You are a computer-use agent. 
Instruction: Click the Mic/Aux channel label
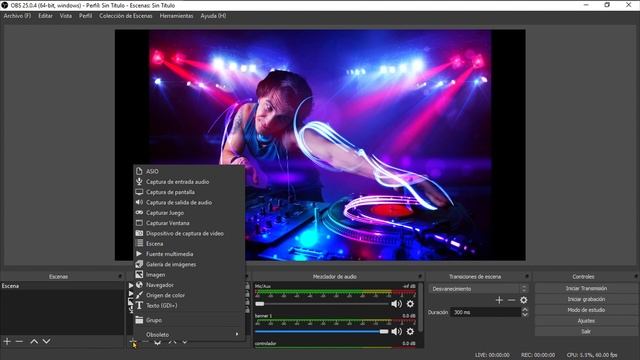[262, 286]
